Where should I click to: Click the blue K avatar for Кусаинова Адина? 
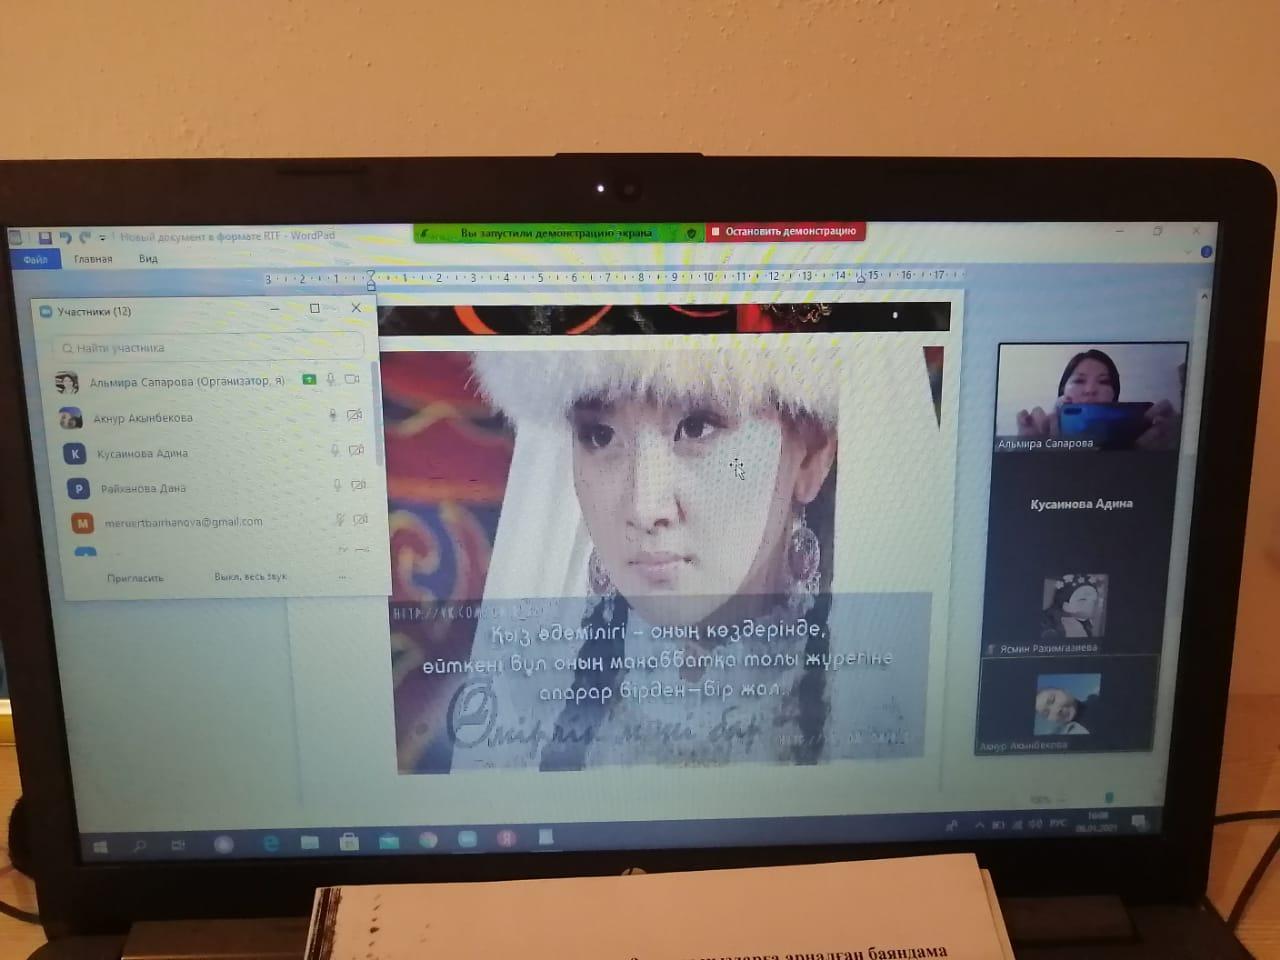click(75, 454)
